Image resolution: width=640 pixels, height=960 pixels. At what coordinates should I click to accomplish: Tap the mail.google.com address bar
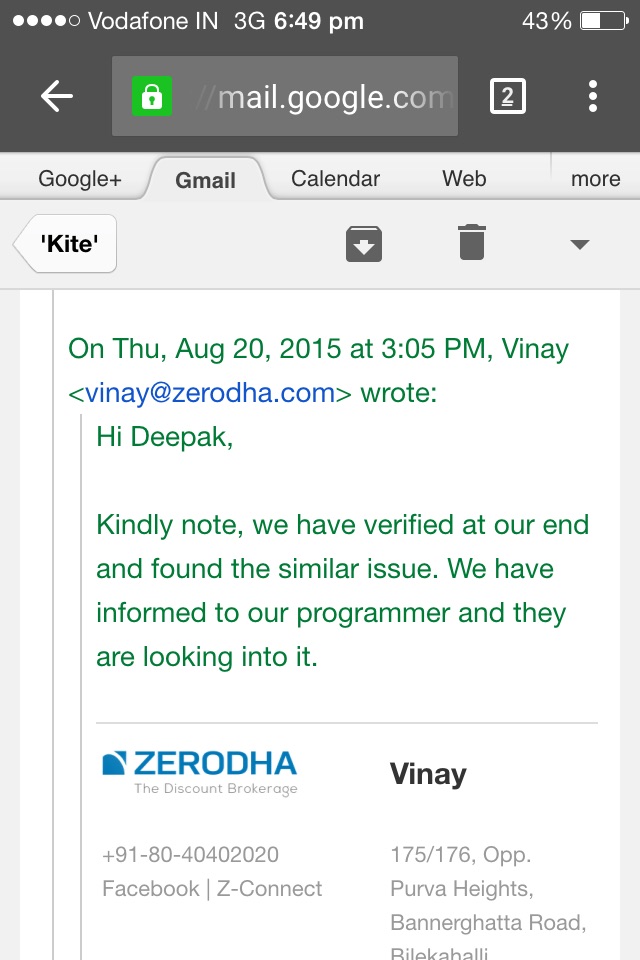click(285, 96)
